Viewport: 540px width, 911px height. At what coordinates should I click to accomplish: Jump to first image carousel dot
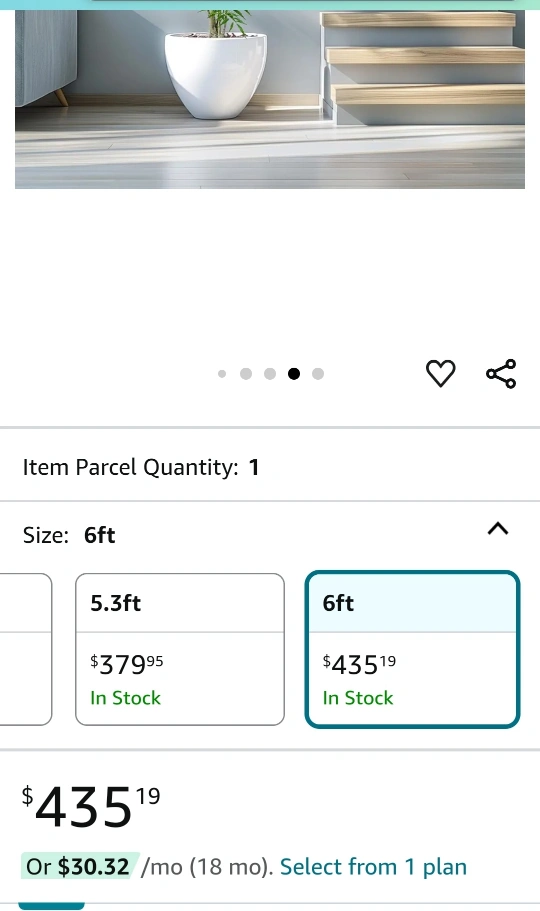pos(222,374)
